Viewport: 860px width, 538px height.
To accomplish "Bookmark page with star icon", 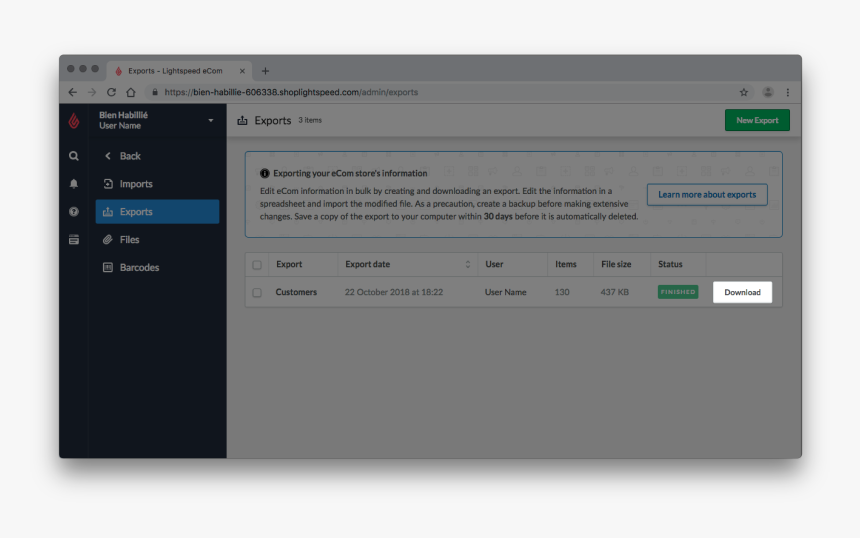I will [x=744, y=92].
